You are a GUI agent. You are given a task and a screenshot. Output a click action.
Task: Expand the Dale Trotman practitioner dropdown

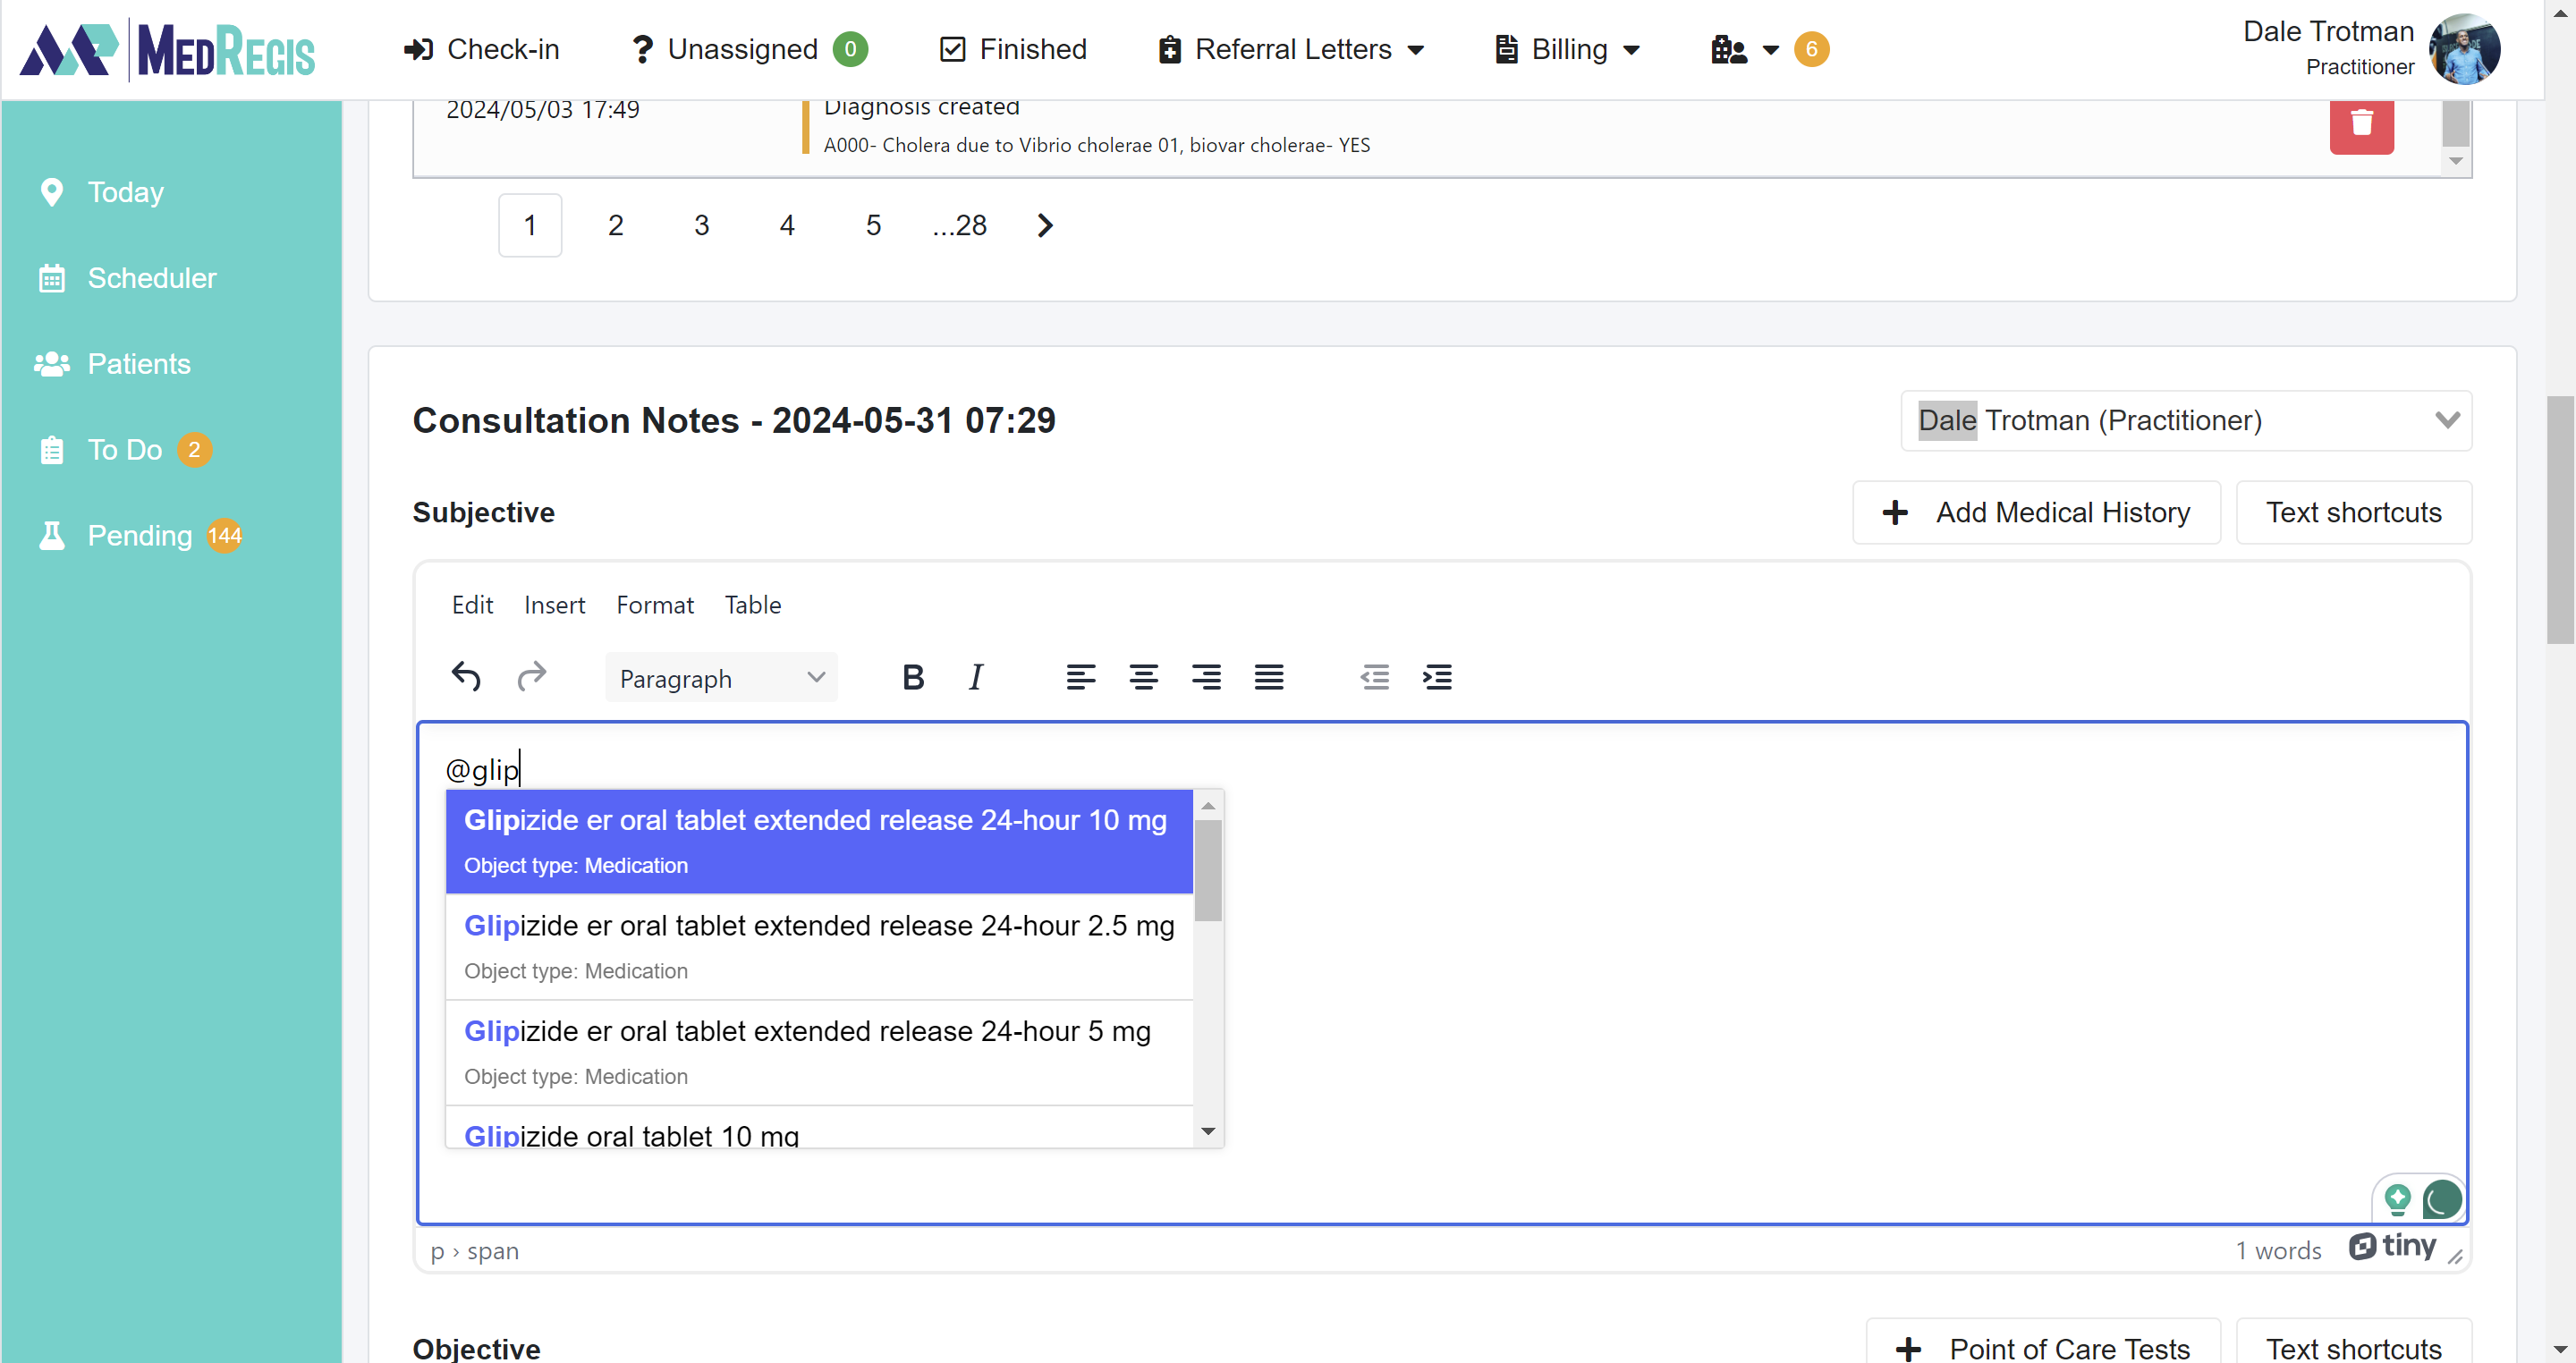click(x=2186, y=420)
